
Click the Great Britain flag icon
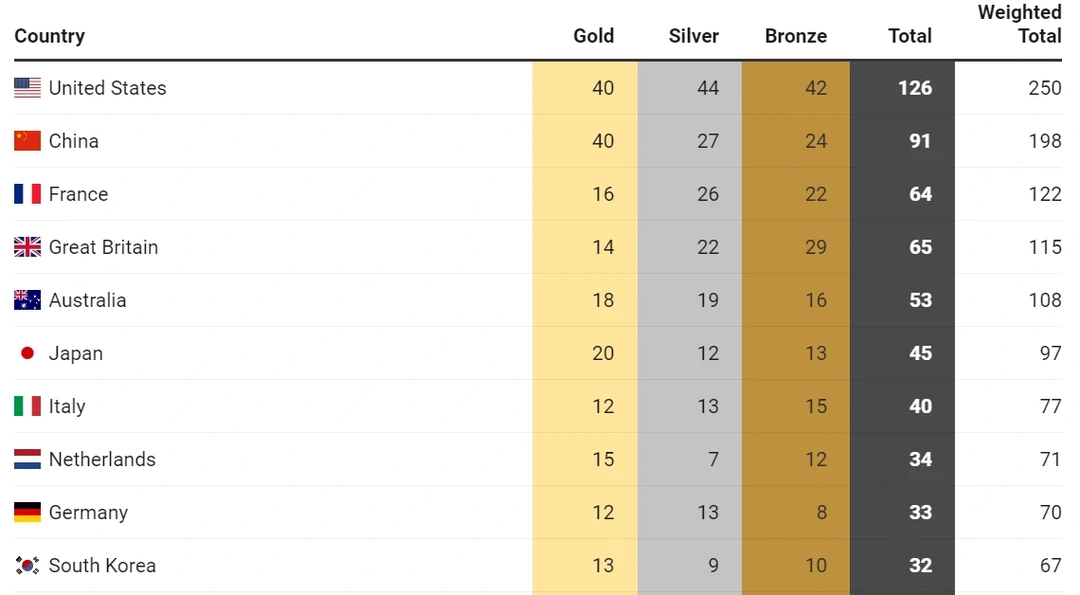pyautogui.click(x=27, y=247)
